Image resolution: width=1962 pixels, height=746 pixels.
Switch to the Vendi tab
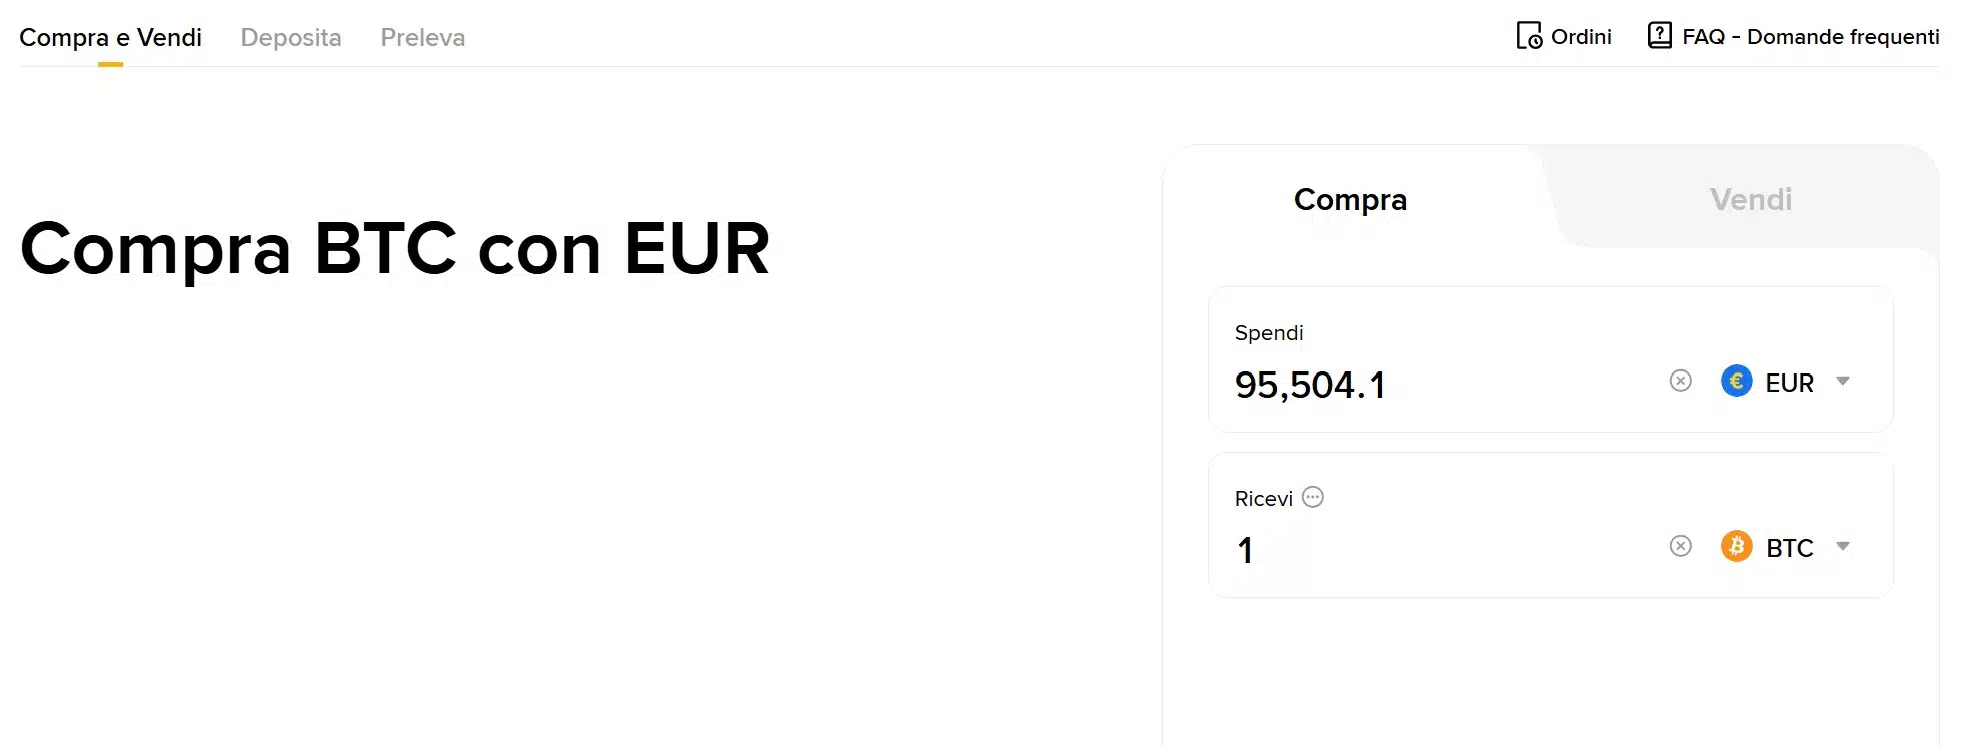click(1750, 199)
